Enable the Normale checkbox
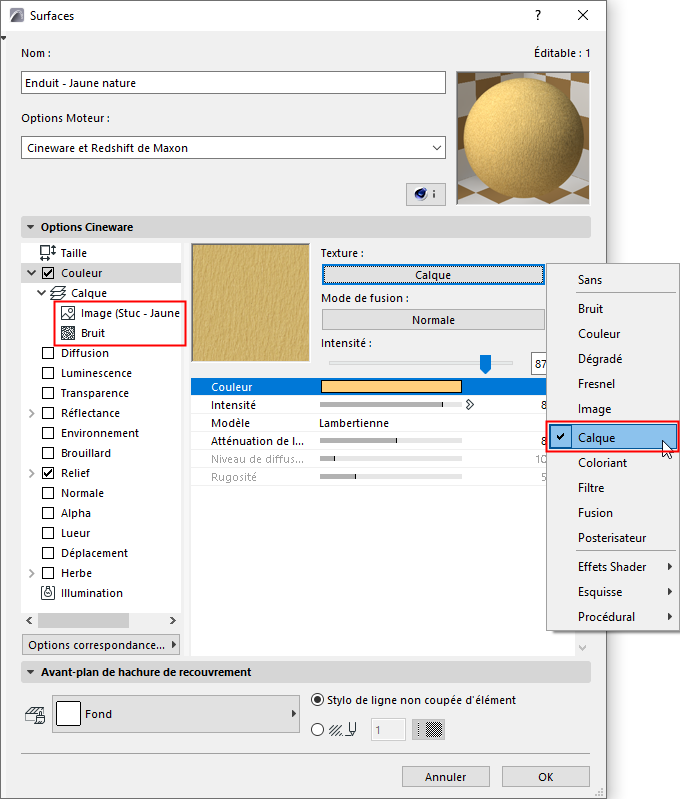Image resolution: width=680 pixels, height=799 pixels. tap(48, 493)
